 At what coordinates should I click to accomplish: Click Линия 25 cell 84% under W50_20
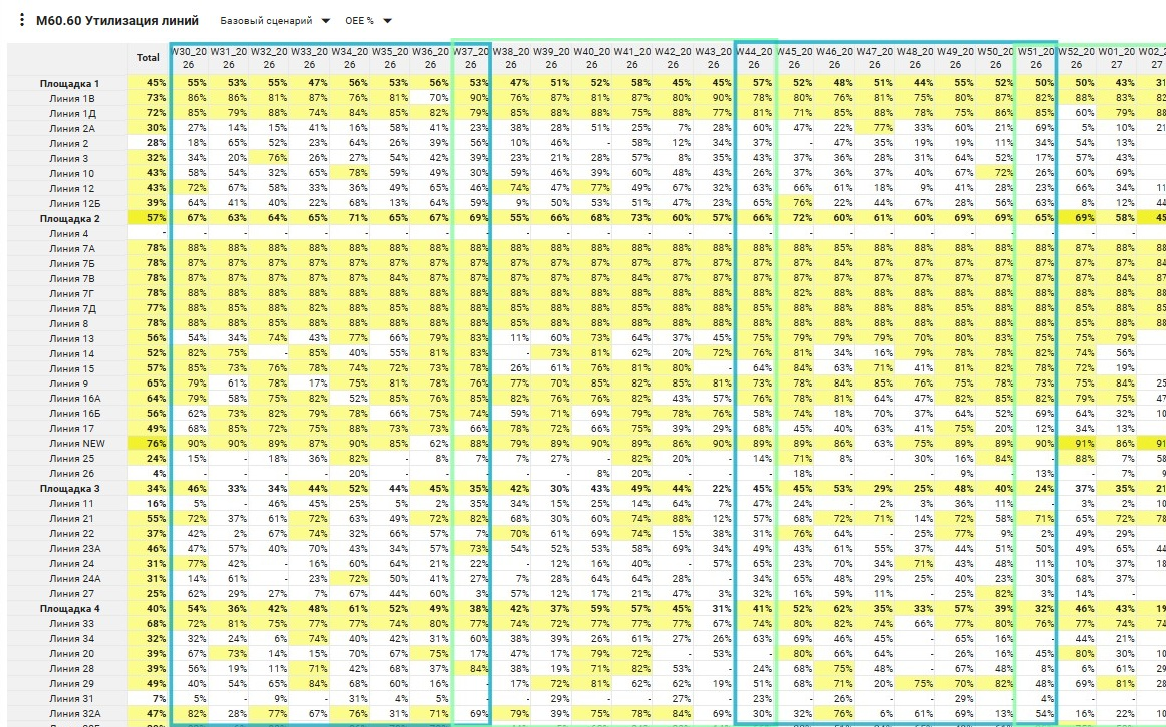tap(996, 459)
